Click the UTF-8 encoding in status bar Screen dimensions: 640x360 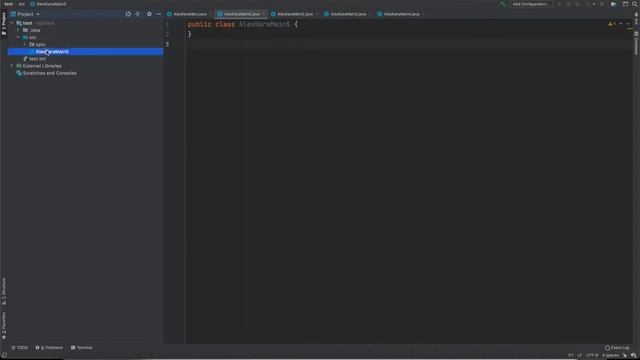(x=592, y=356)
